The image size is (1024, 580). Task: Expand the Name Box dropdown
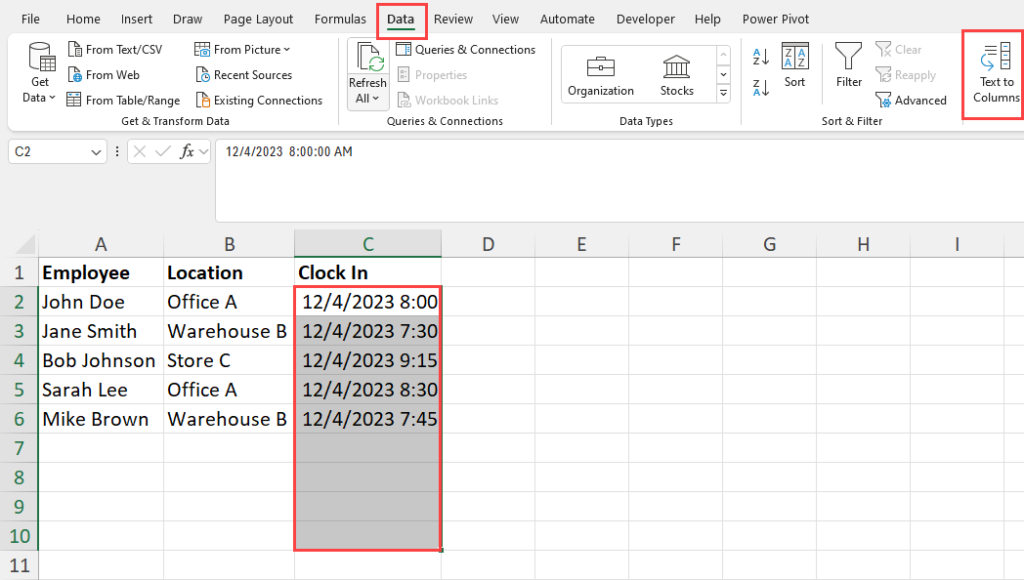(96, 152)
